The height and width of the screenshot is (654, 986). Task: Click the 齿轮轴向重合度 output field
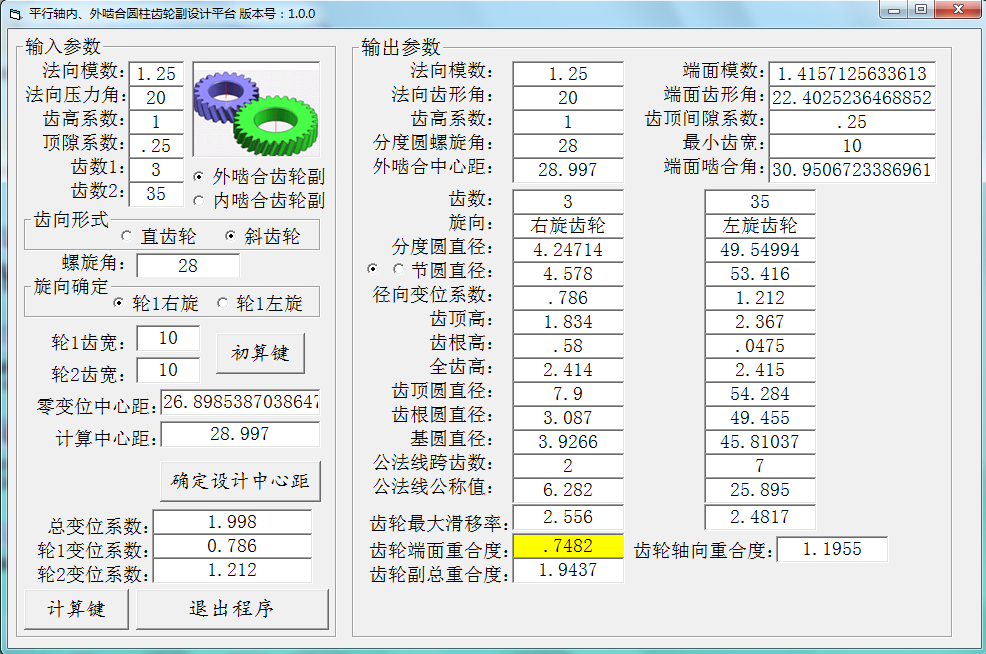pyautogui.click(x=833, y=549)
